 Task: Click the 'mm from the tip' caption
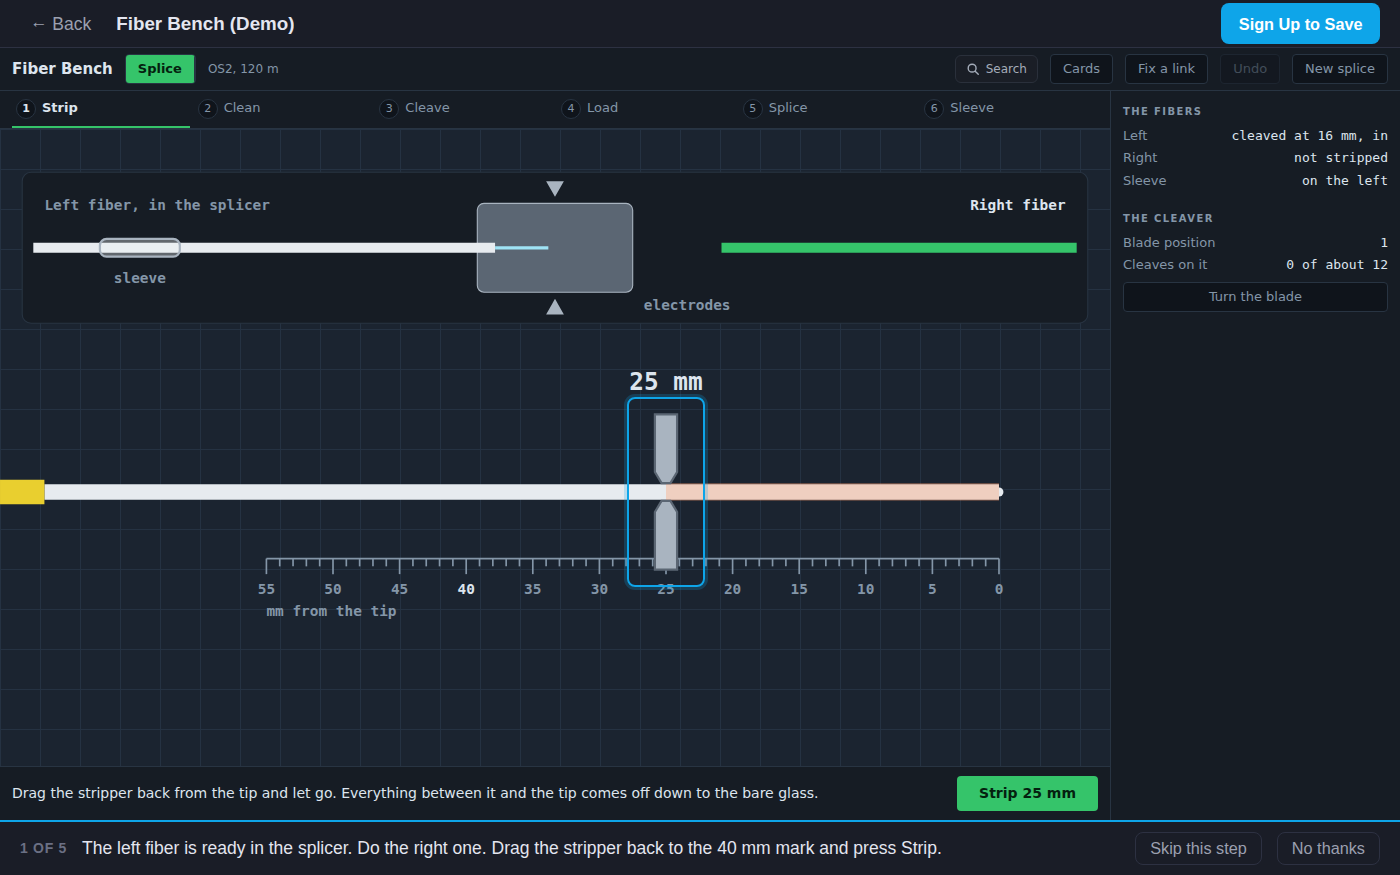tap(331, 611)
